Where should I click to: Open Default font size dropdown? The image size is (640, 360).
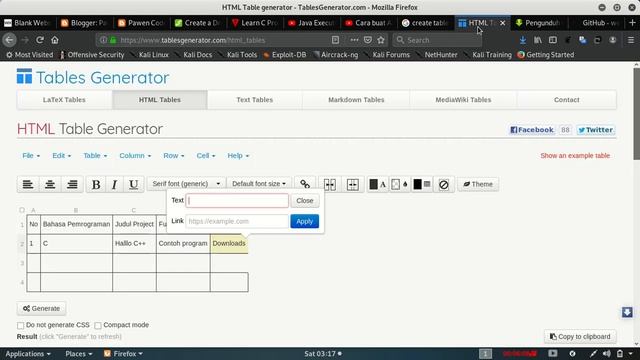(259, 184)
